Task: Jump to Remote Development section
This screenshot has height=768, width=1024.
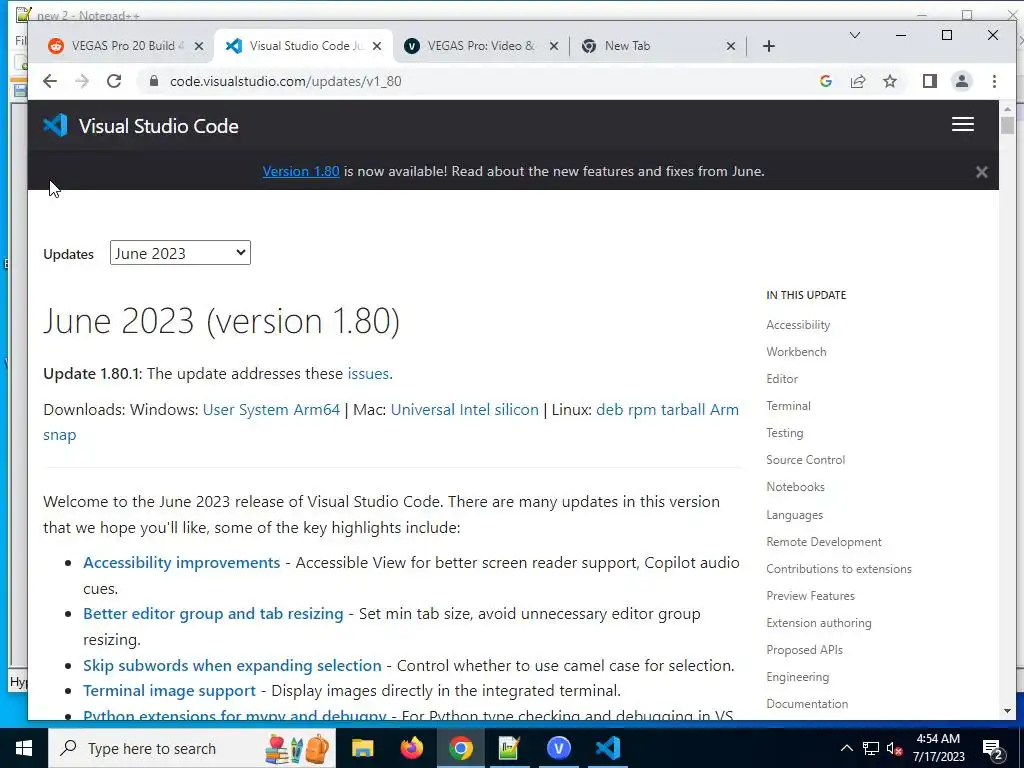Action: [x=824, y=541]
